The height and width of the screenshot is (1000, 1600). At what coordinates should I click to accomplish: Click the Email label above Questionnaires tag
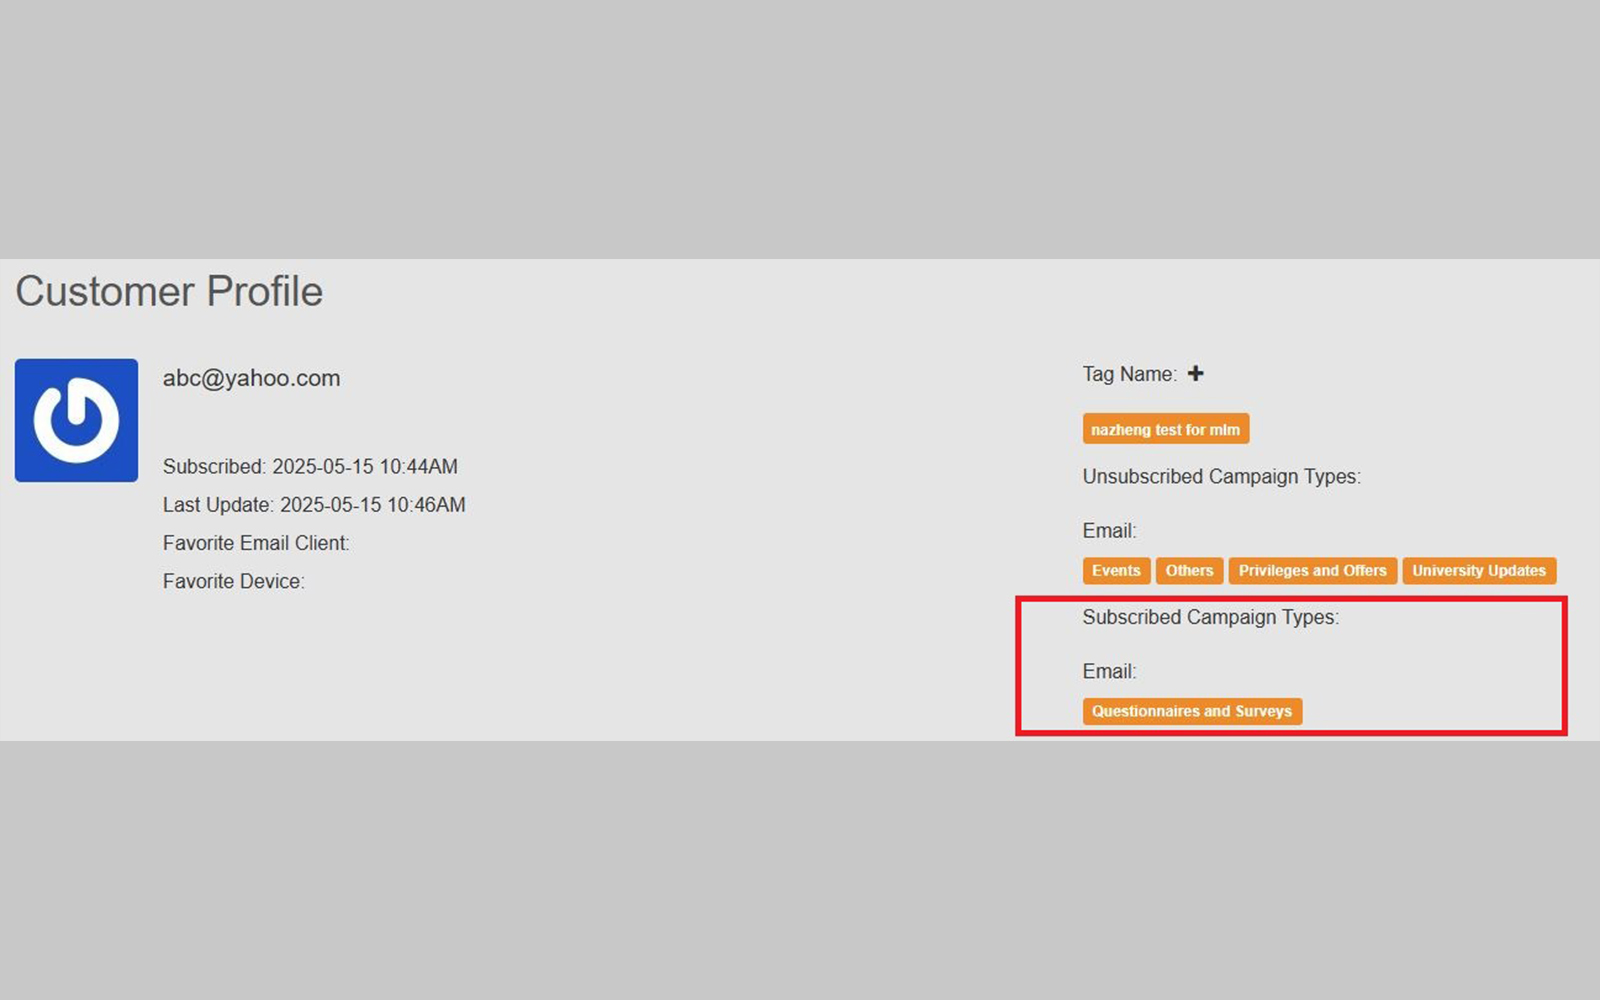point(1109,672)
